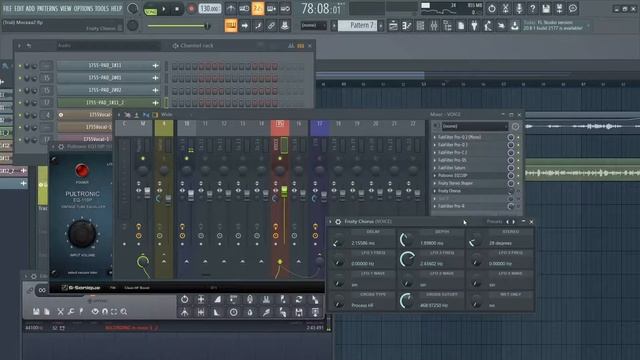Toggle the loop recording icon

285,9
